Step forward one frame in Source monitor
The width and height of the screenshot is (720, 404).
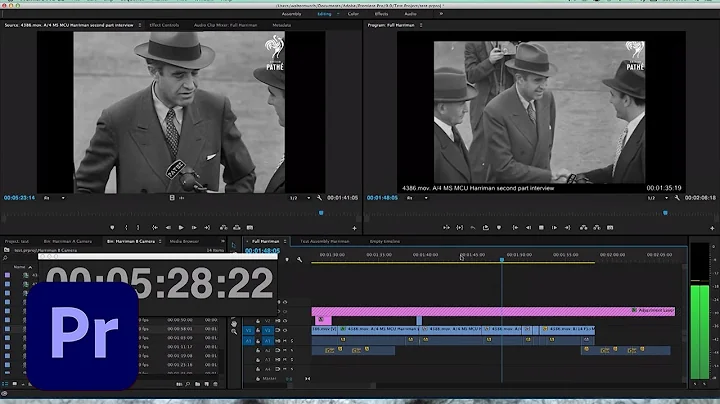click(x=194, y=228)
